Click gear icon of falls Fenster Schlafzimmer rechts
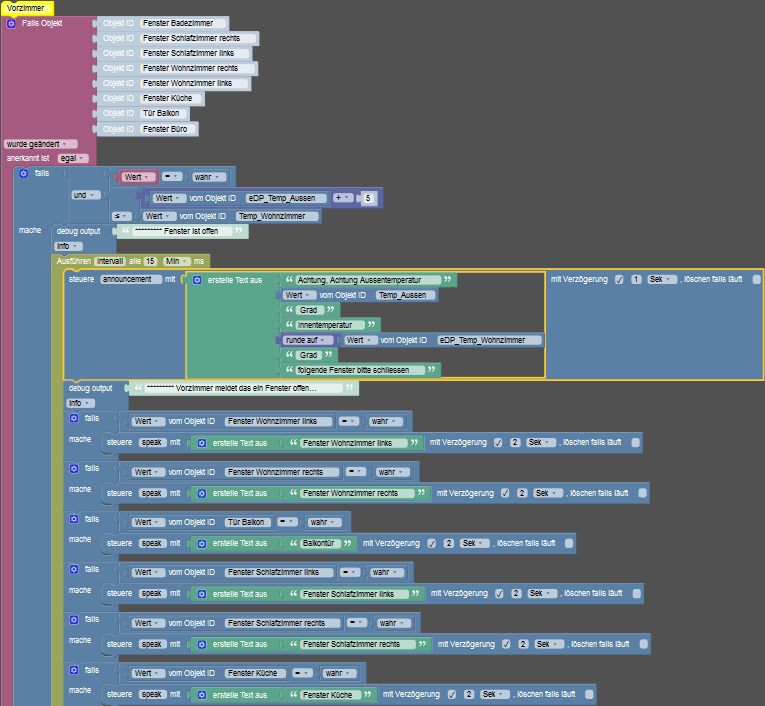The height and width of the screenshot is (706, 765). 74,620
